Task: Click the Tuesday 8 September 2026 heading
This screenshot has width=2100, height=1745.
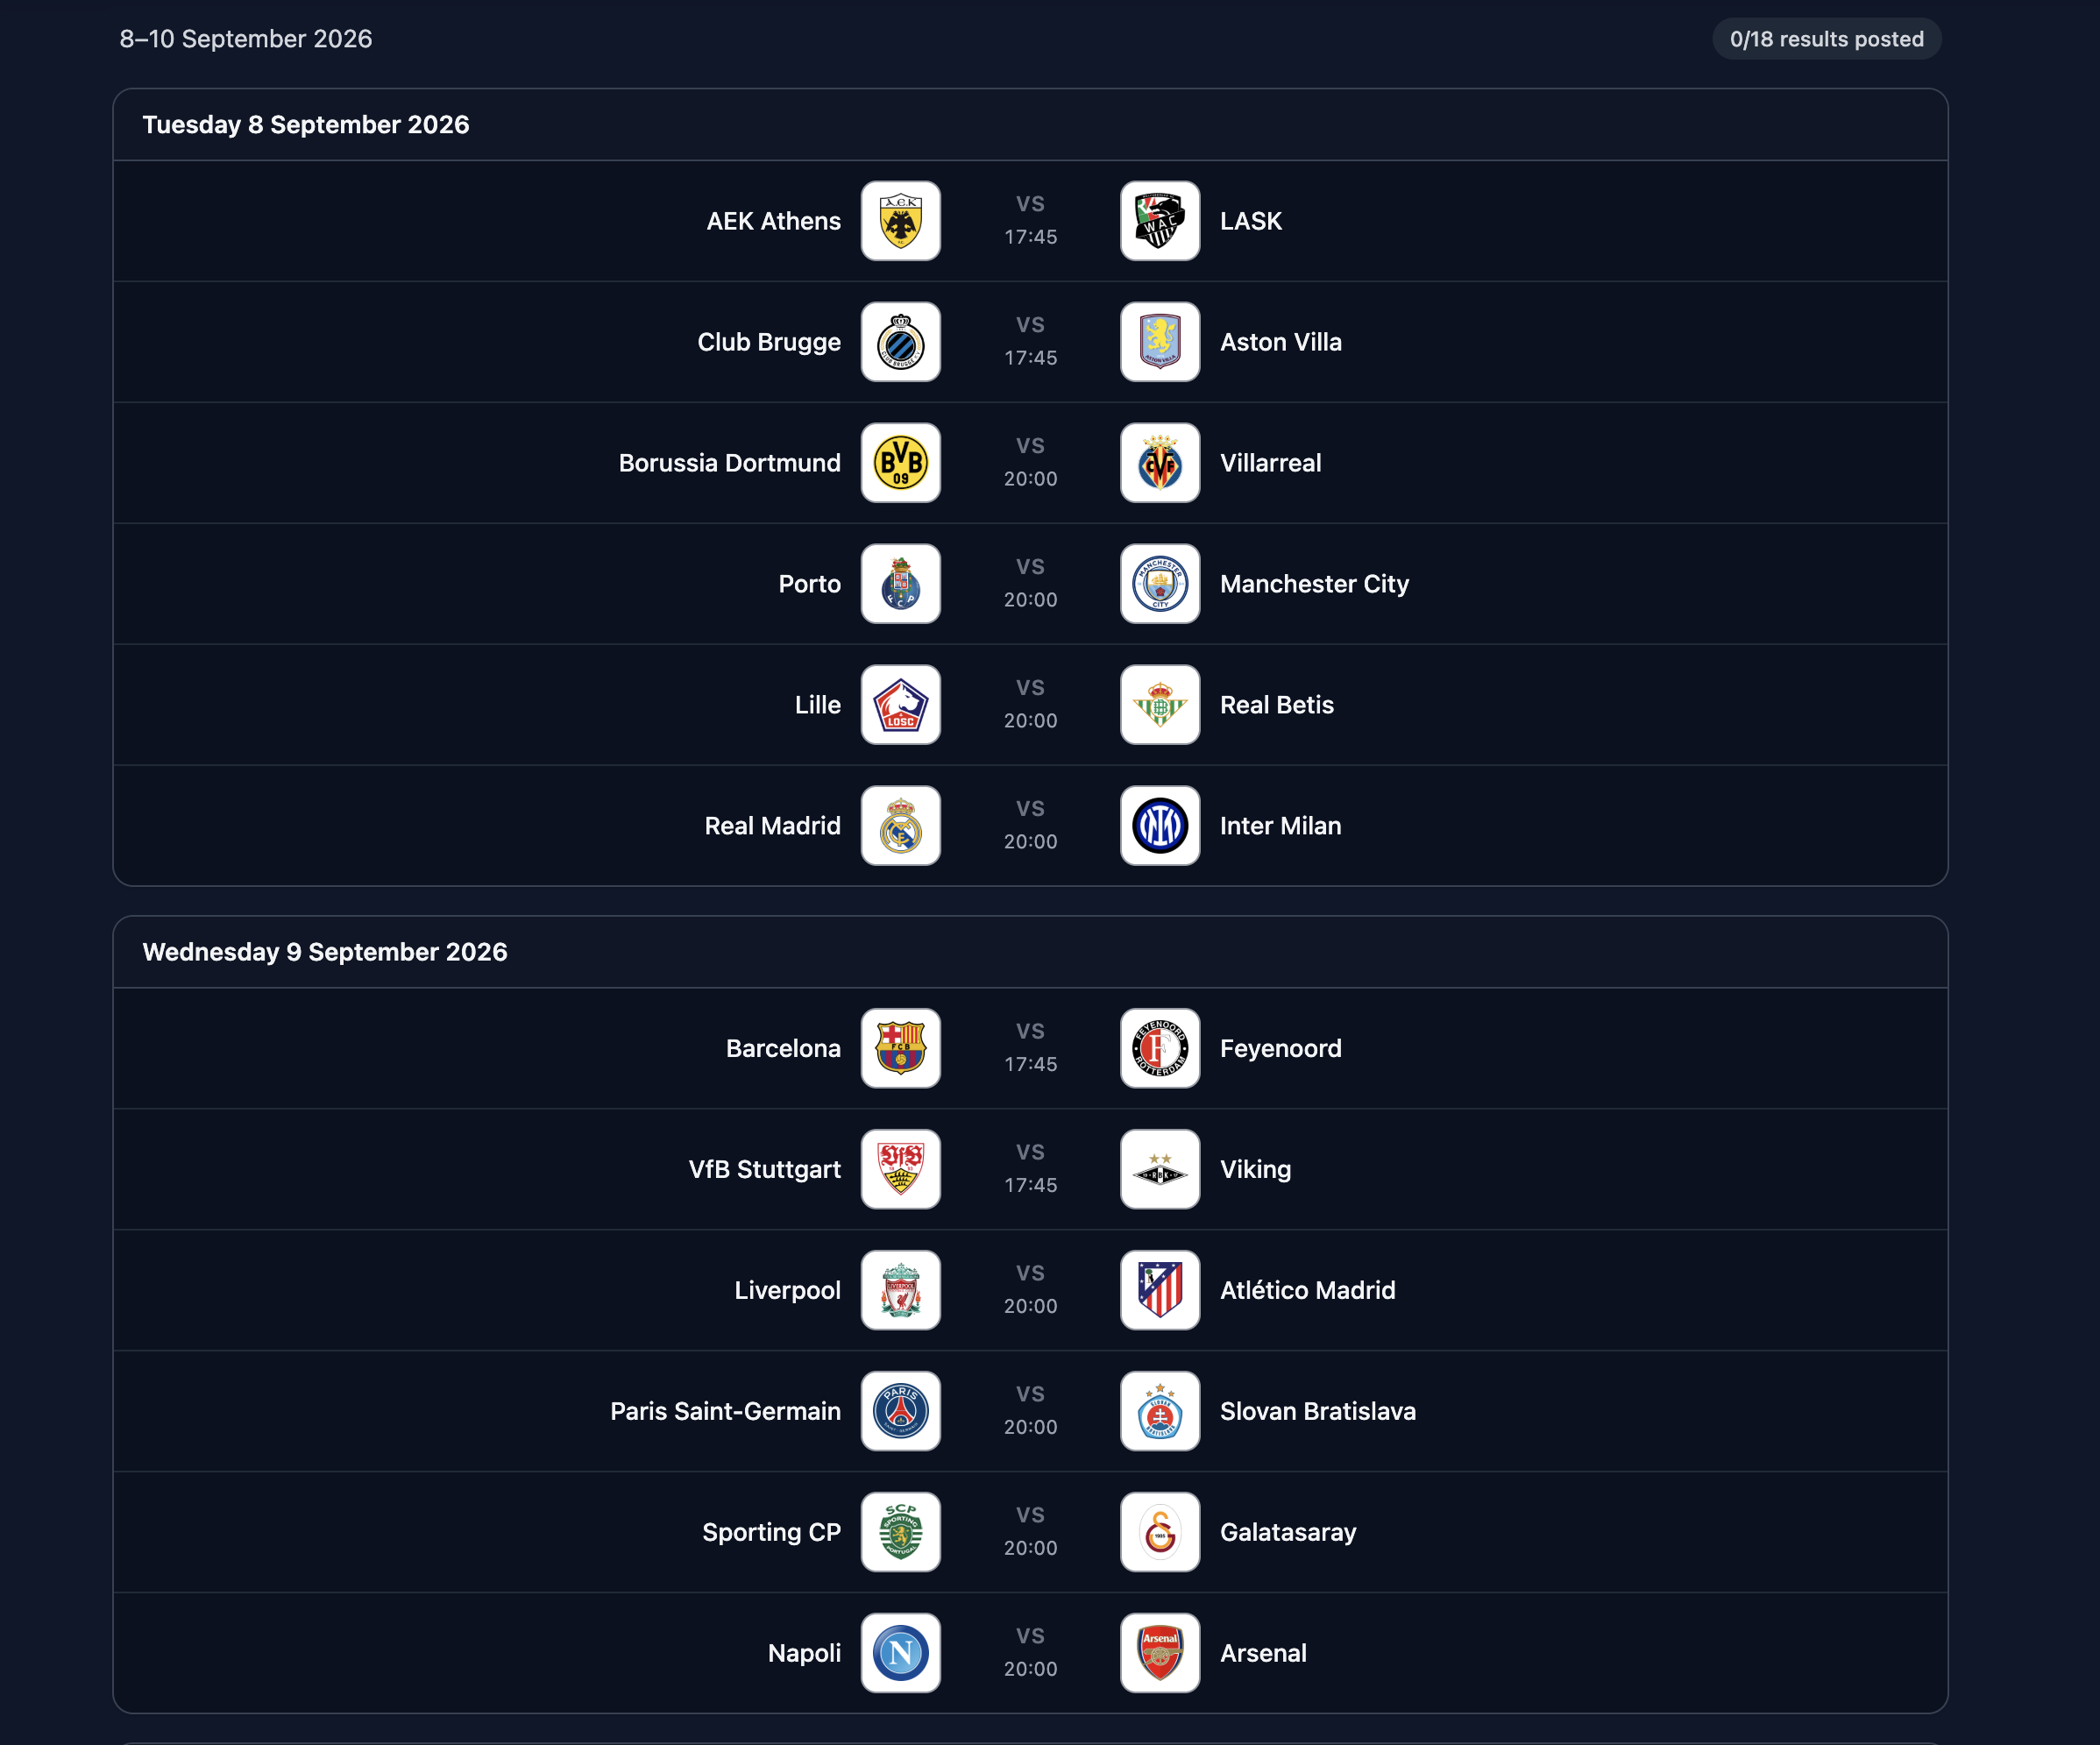Action: tap(306, 125)
